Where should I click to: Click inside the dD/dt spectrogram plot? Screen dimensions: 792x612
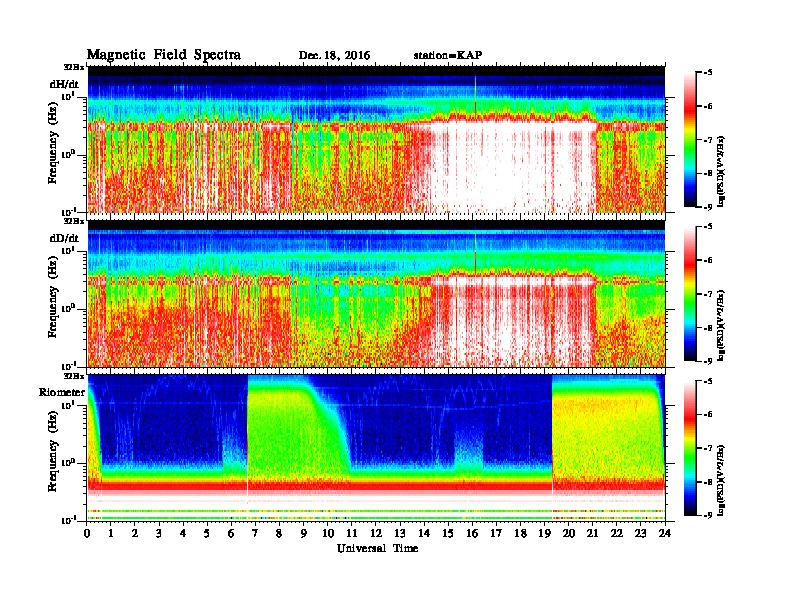tap(376, 293)
